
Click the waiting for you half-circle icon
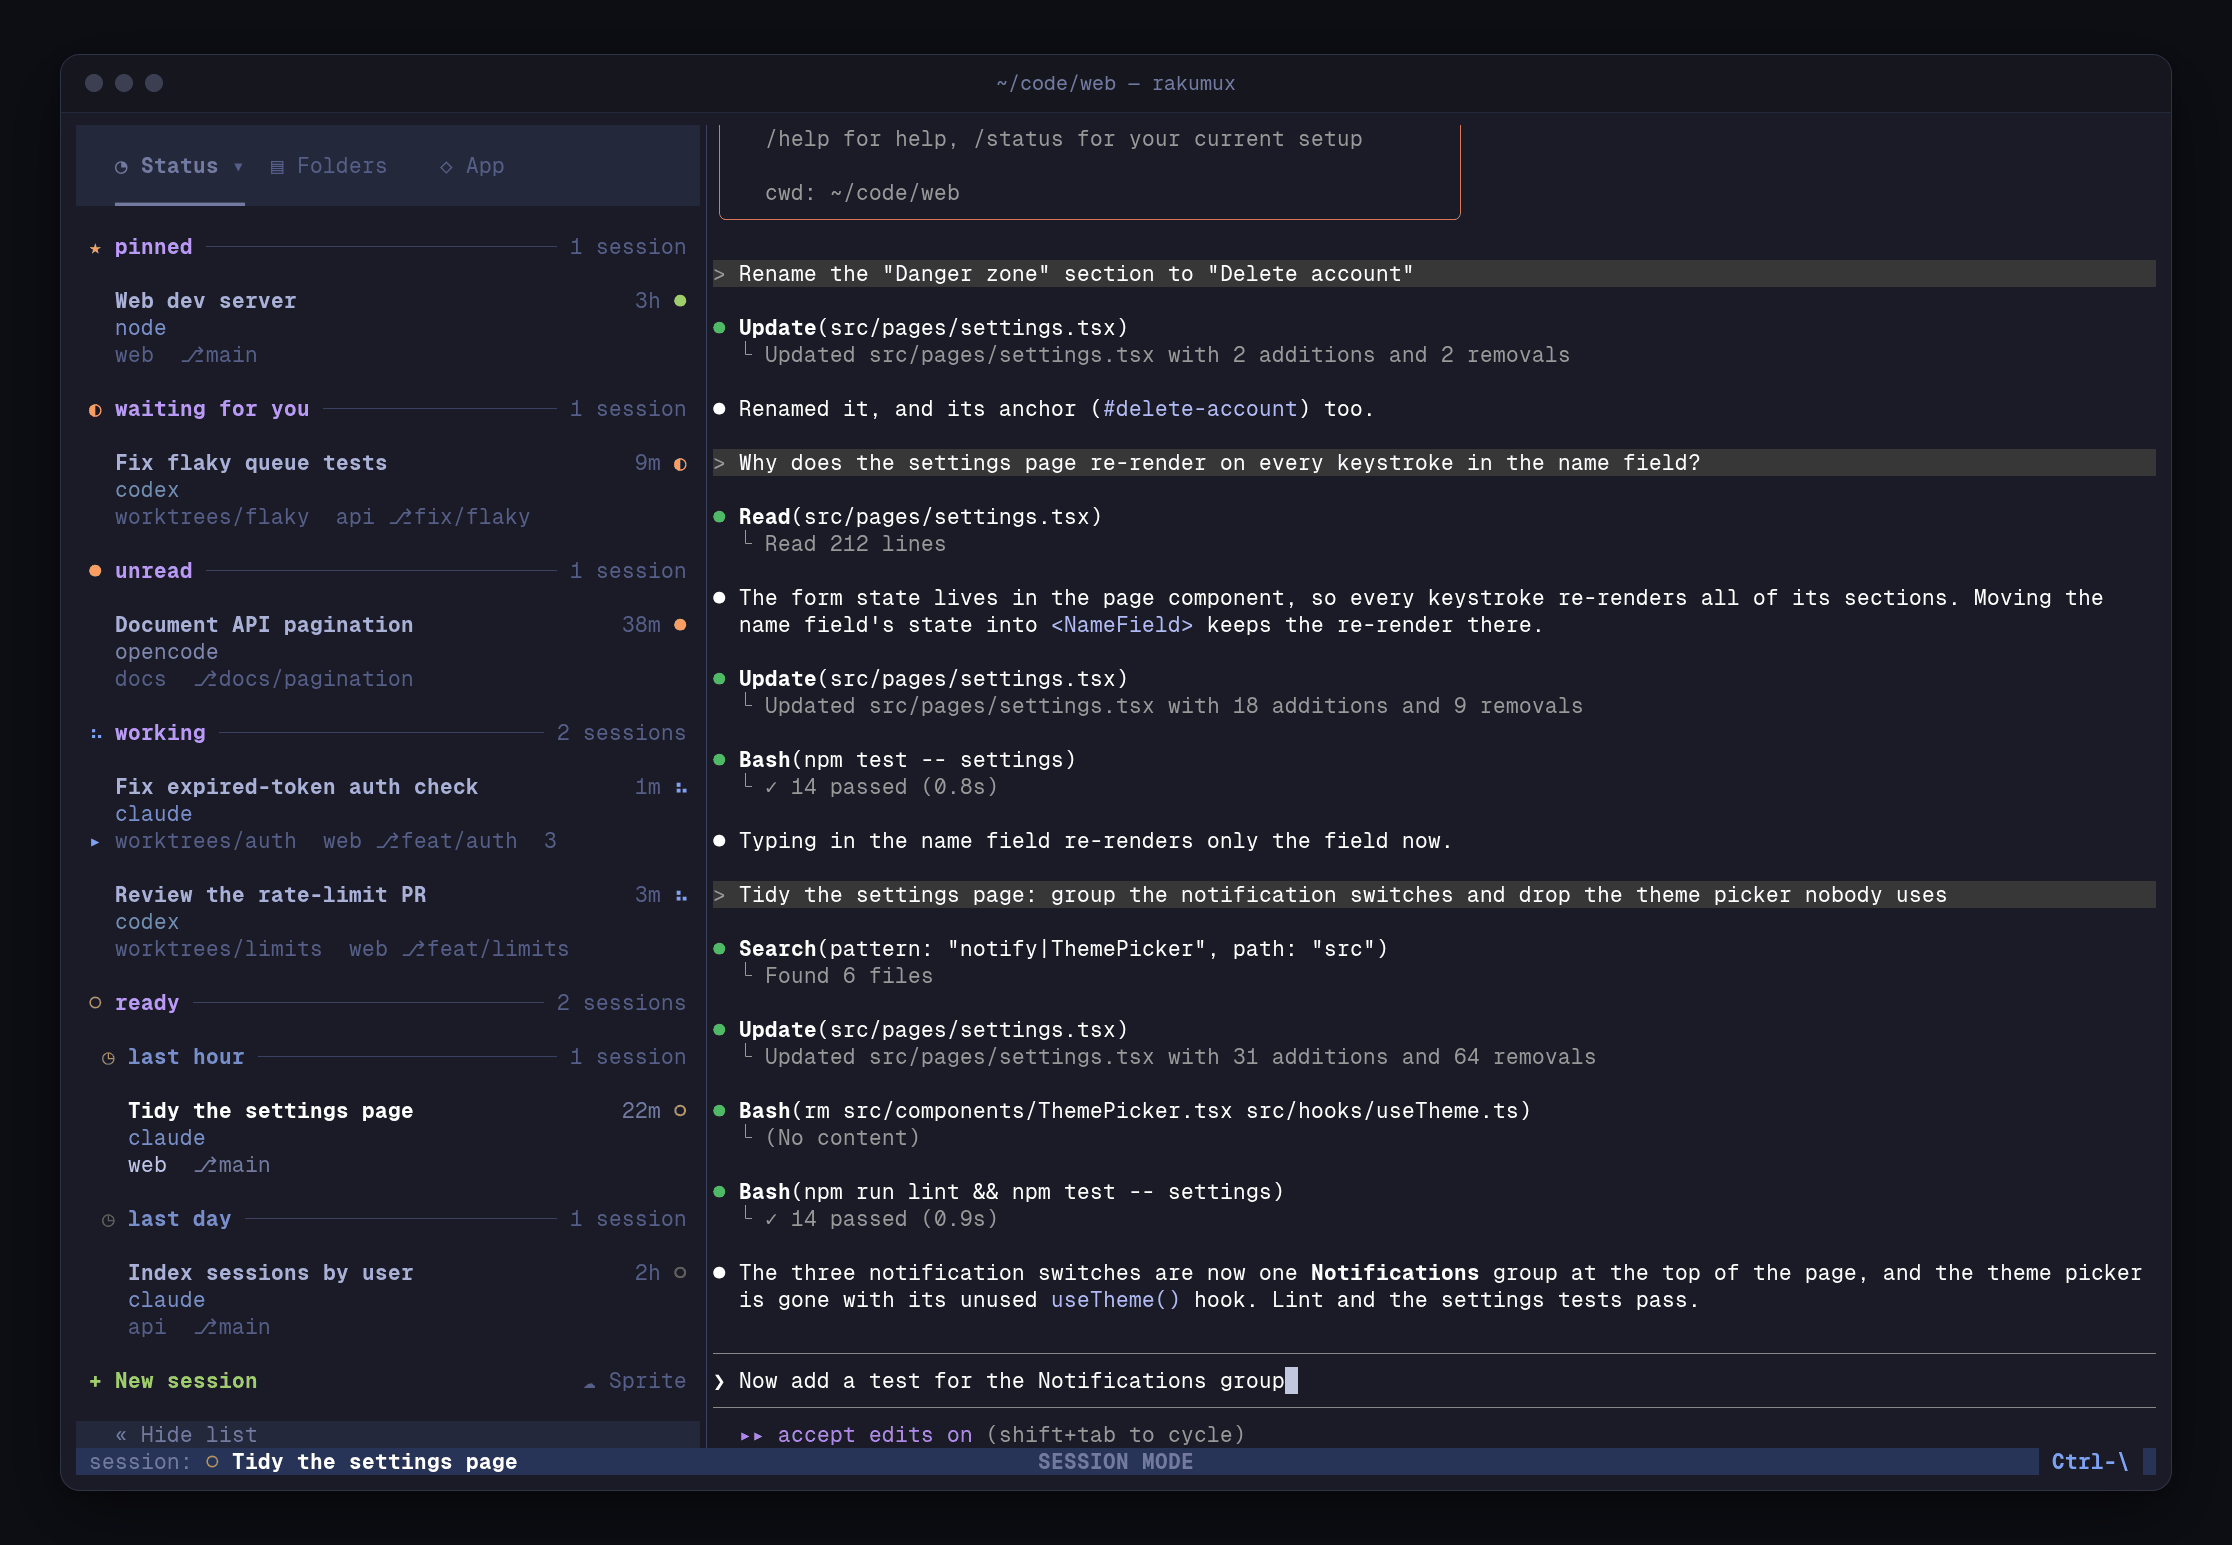coord(95,410)
